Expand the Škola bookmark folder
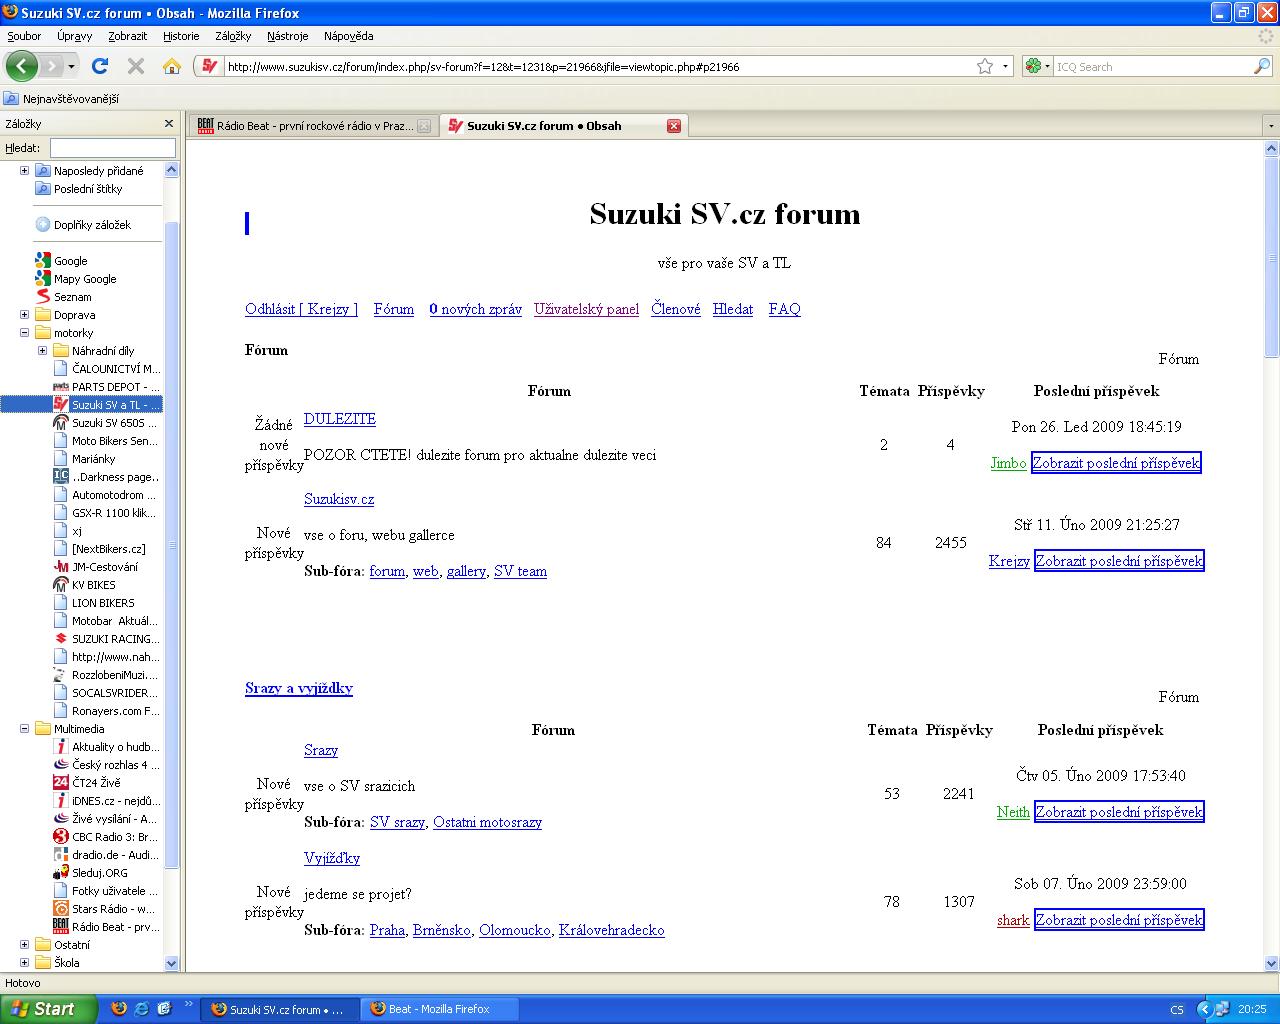Image resolution: width=1280 pixels, height=1024 pixels. 24,963
